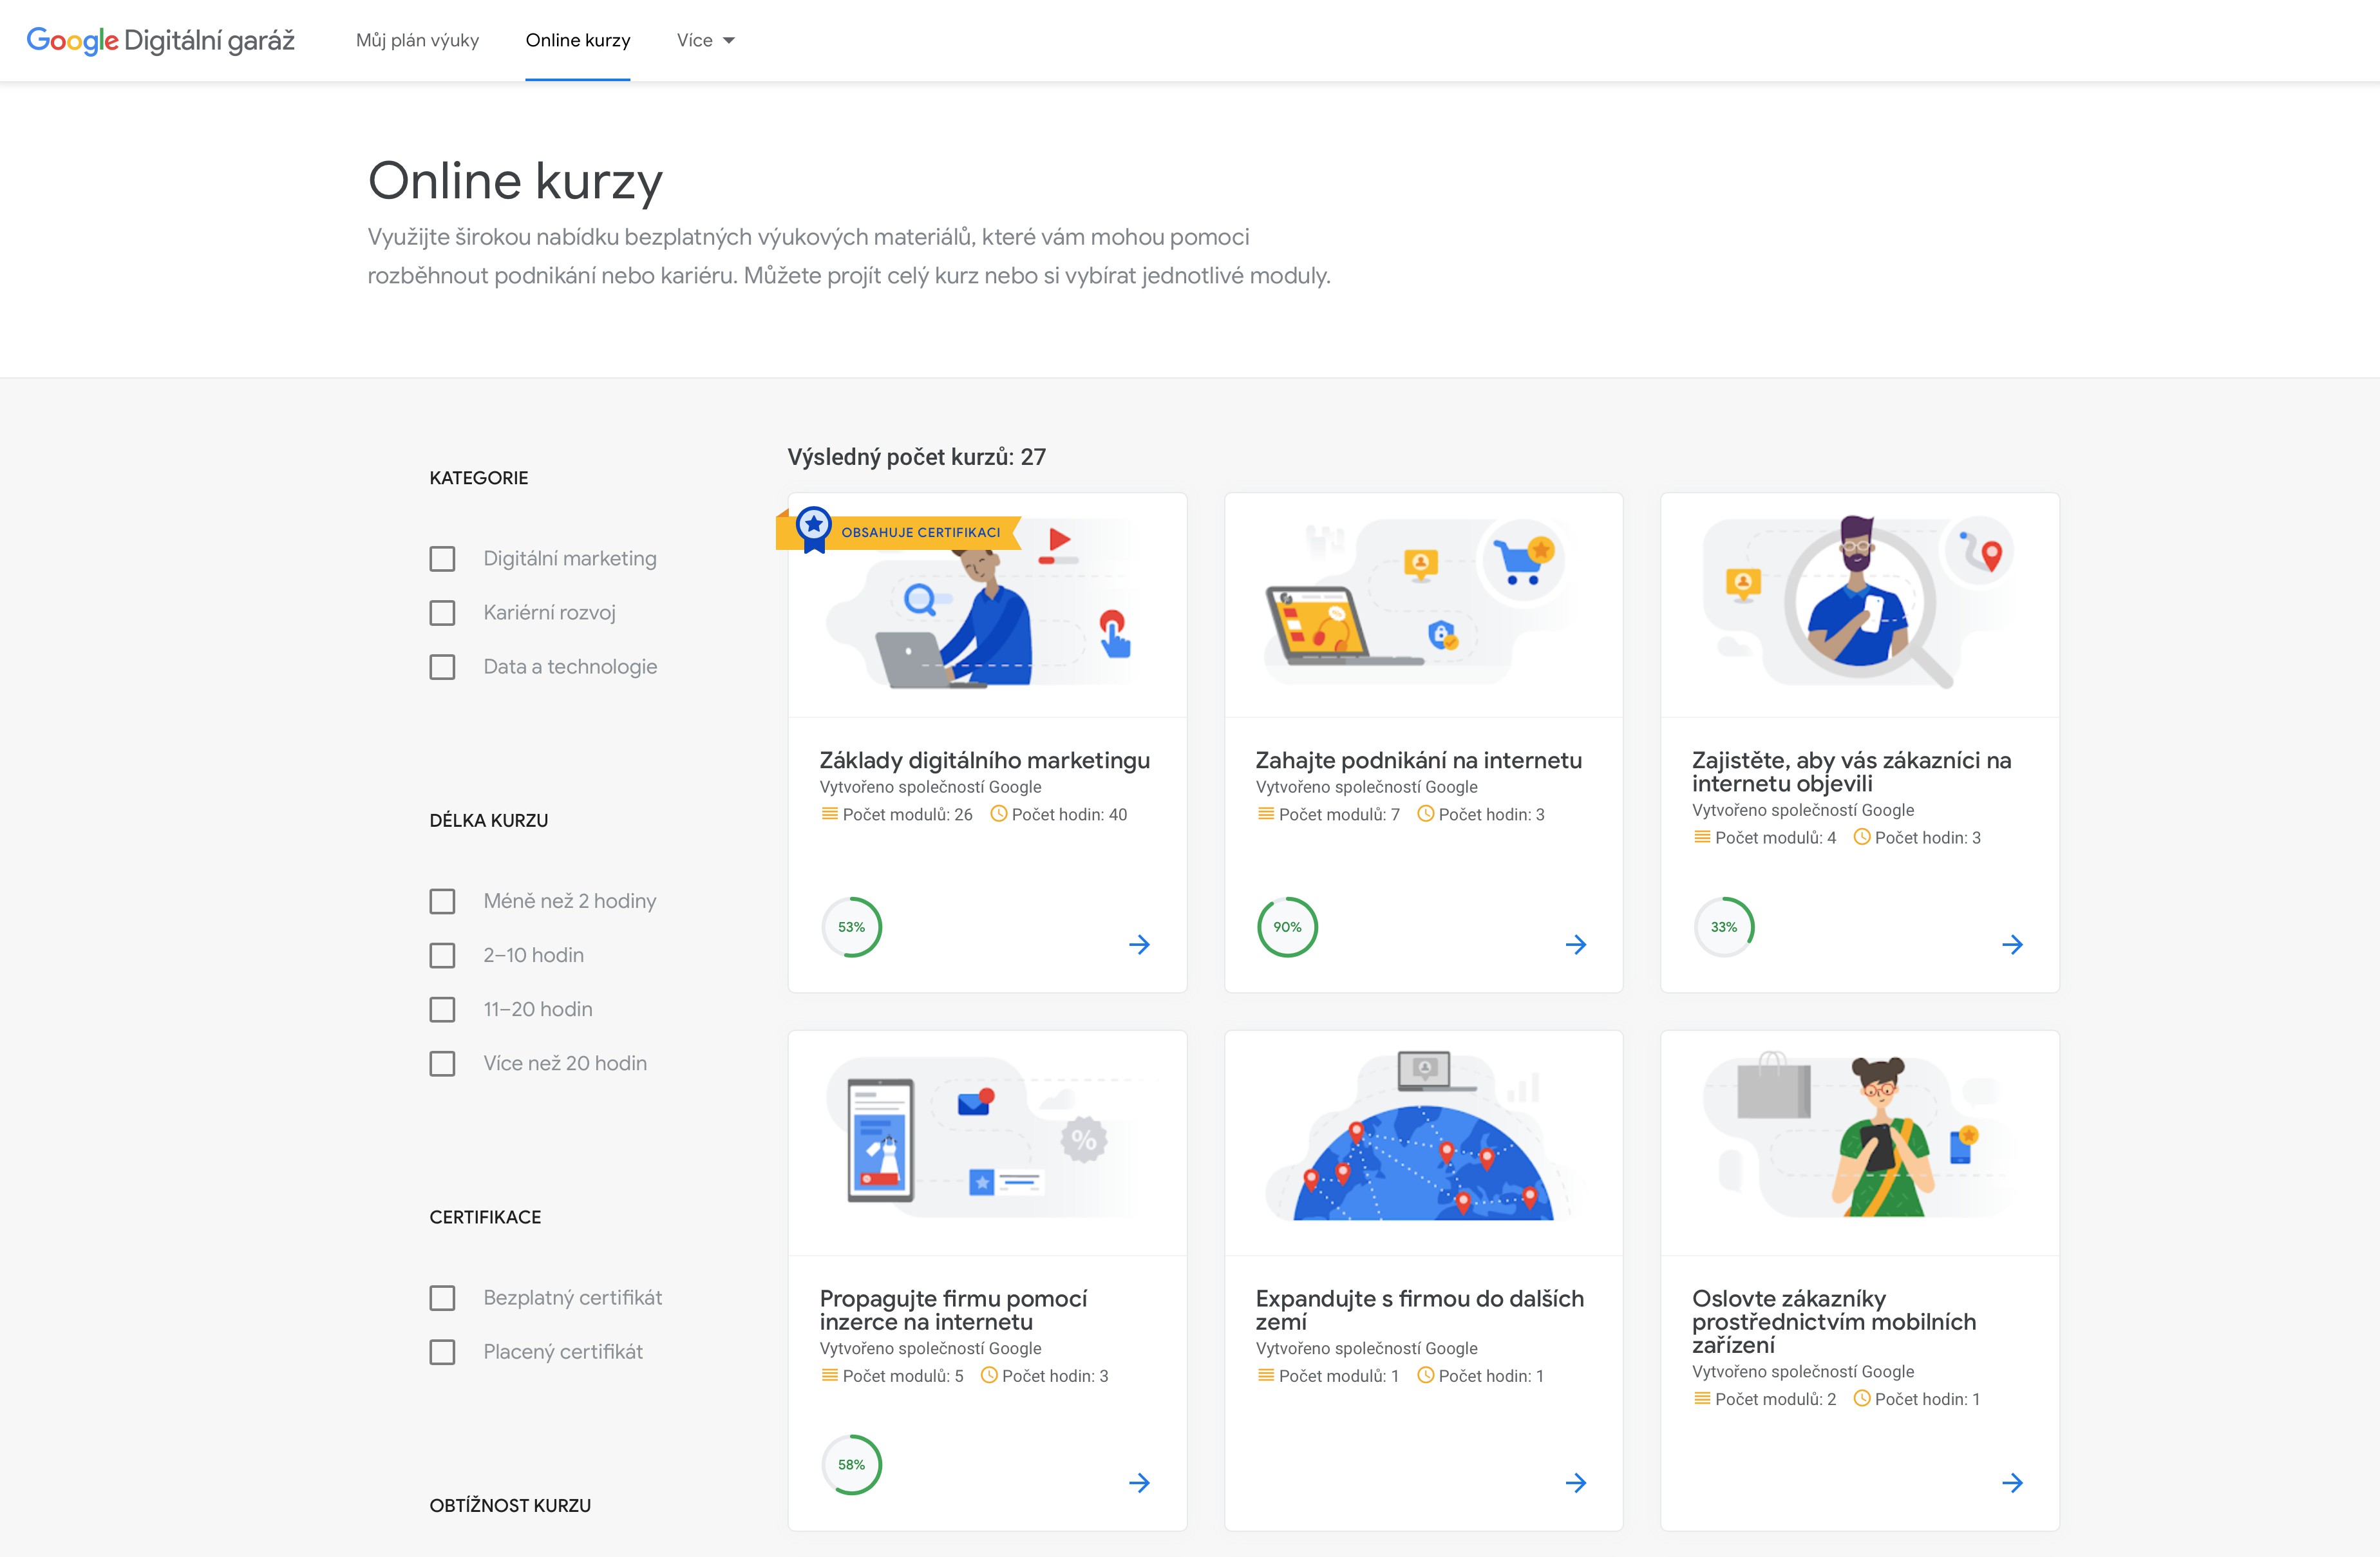Switch to Online kurzy tab
The image size is (2380, 1557).
click(577, 40)
